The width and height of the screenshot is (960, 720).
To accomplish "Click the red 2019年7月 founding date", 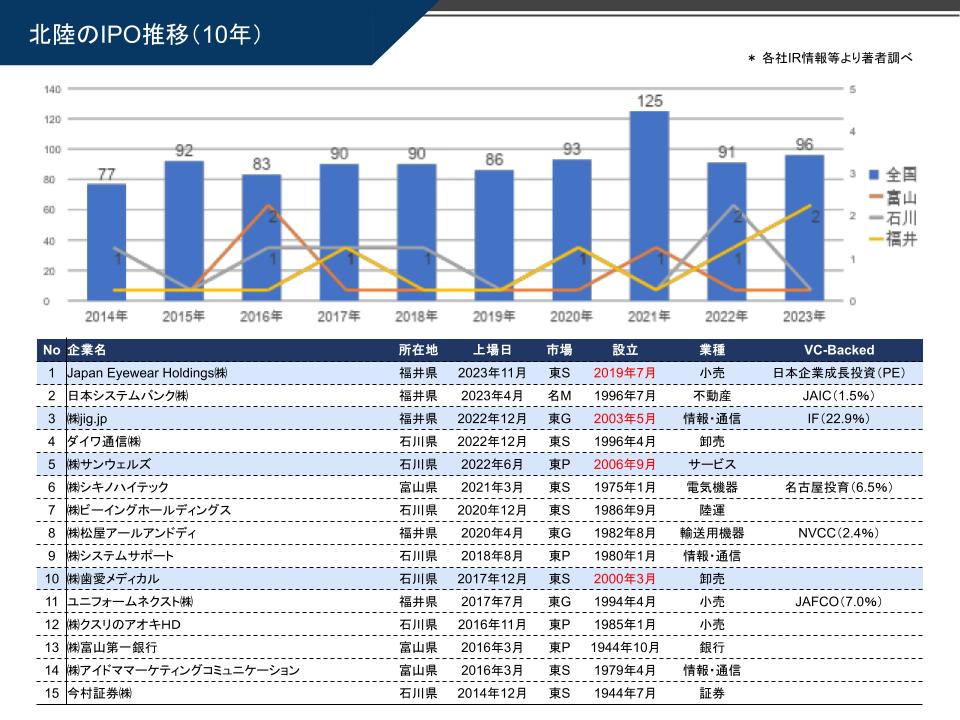I will point(624,373).
